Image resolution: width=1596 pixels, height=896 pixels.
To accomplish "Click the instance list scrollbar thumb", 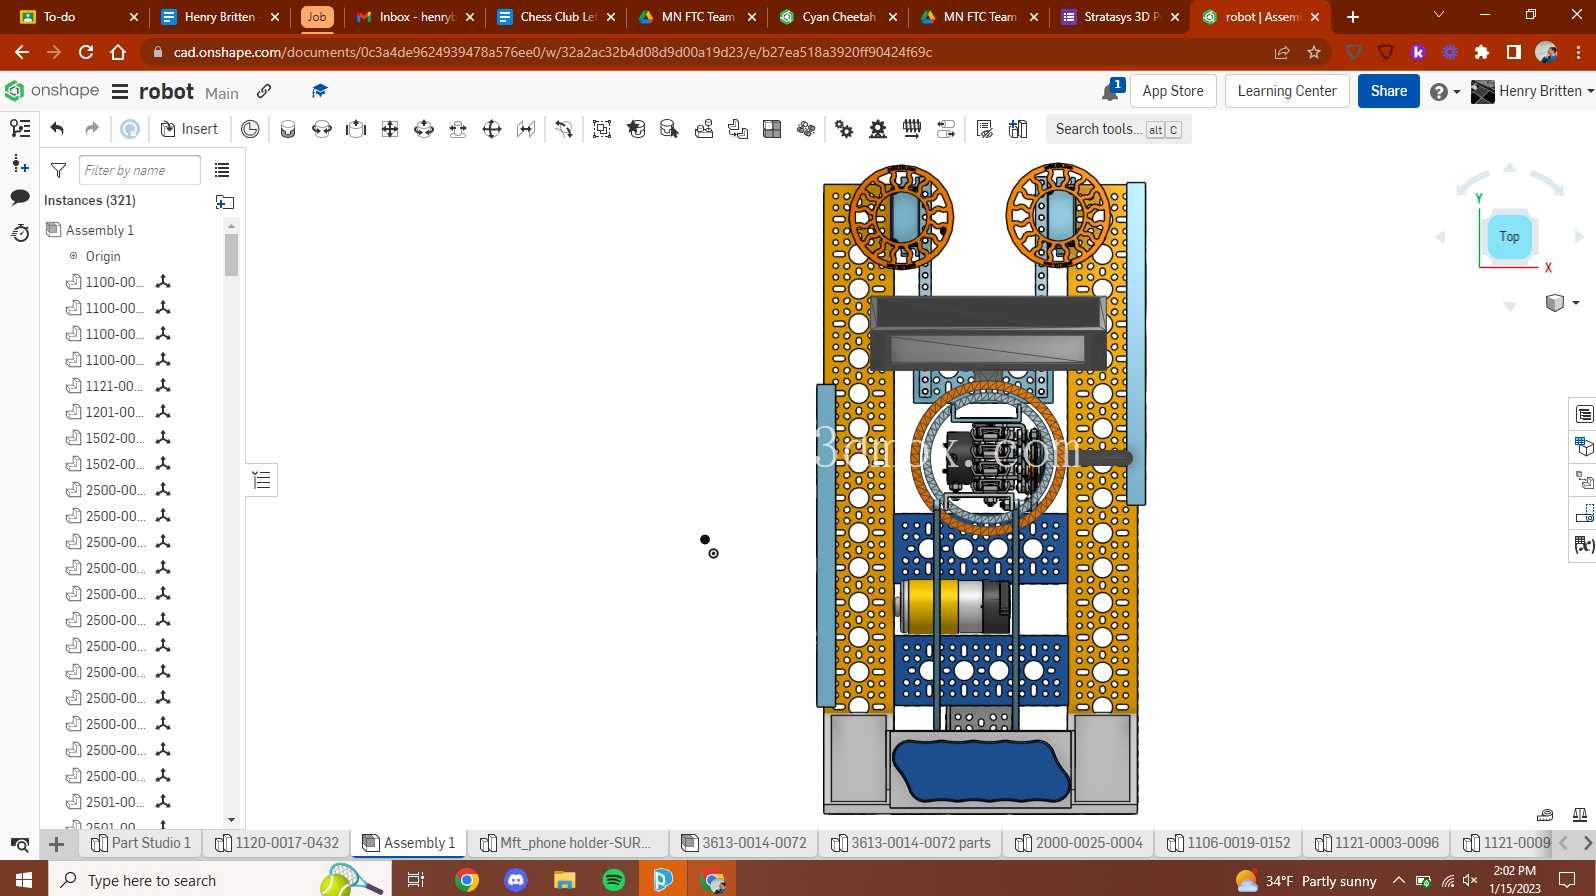I will point(231,255).
